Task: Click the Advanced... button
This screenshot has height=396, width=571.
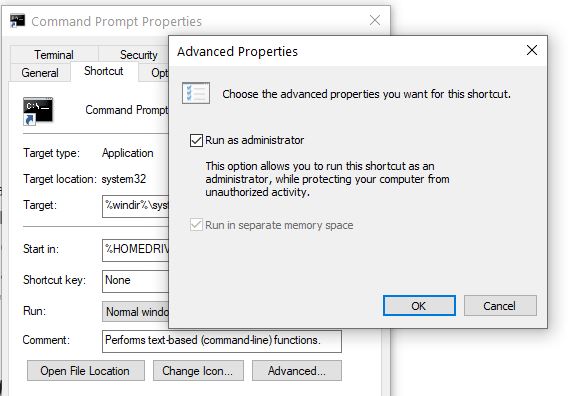Action: pyautogui.click(x=297, y=370)
